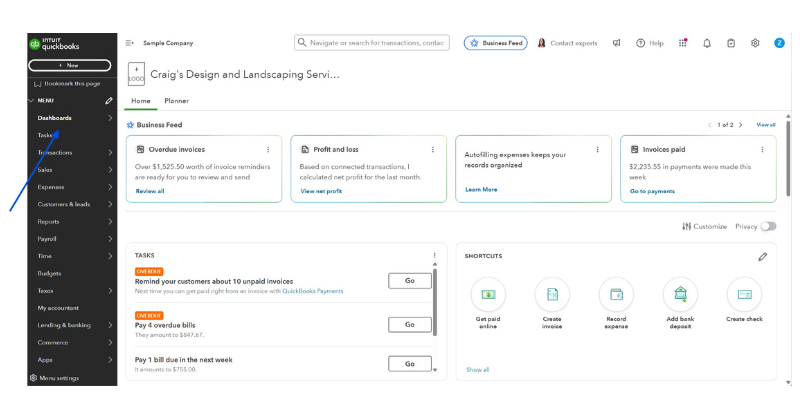Select Budgets in the left menu
This screenshot has width=800, height=419.
(x=50, y=273)
